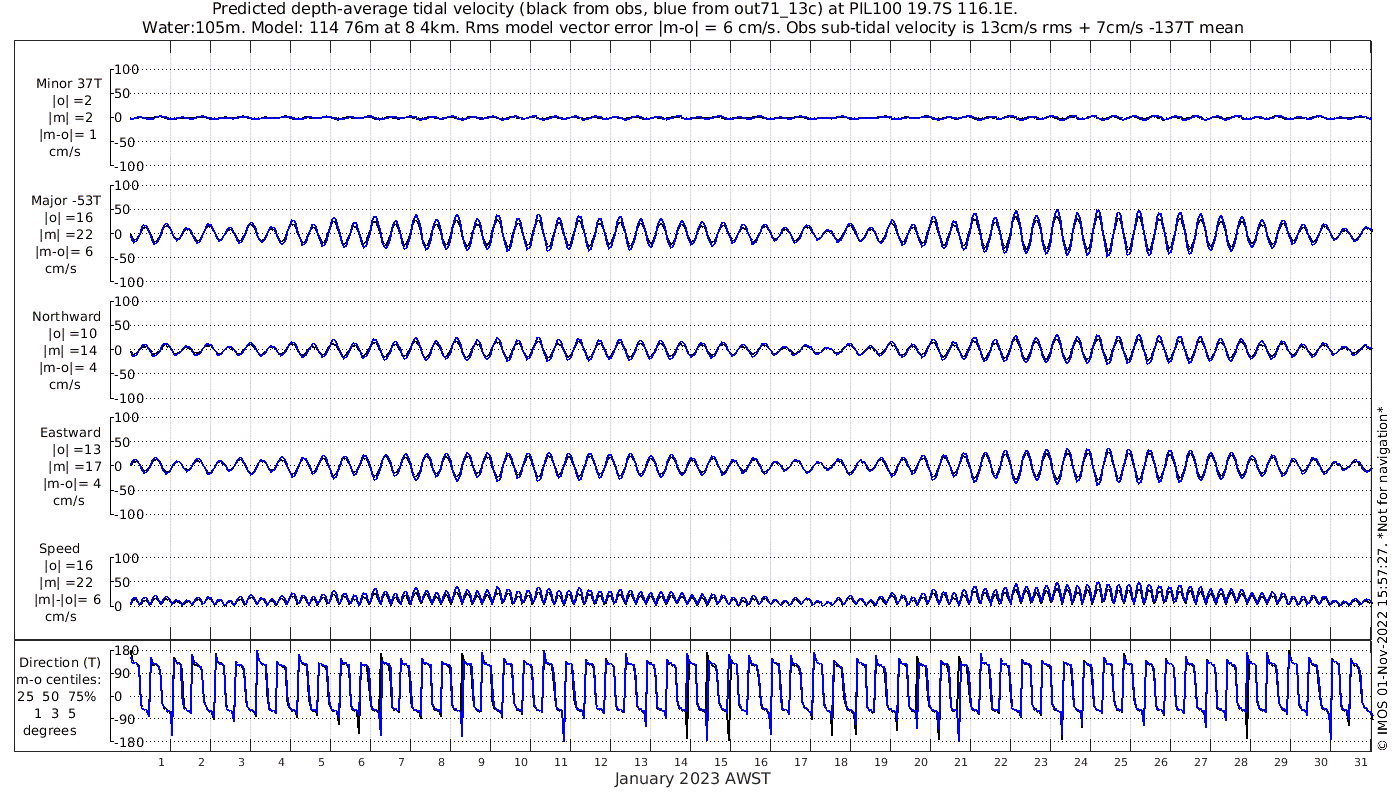Viewport: 1400px width, 800px height.
Task: Click the 'Speed' panel label
Action: pos(59,549)
